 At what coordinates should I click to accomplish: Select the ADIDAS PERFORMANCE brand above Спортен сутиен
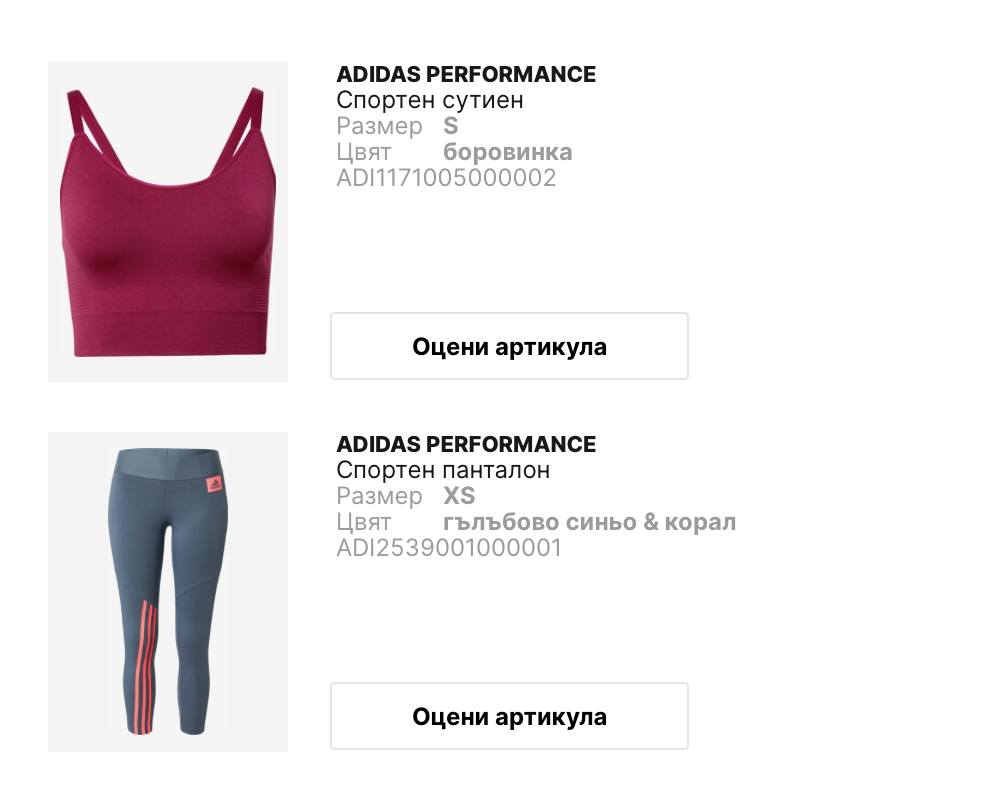point(466,74)
